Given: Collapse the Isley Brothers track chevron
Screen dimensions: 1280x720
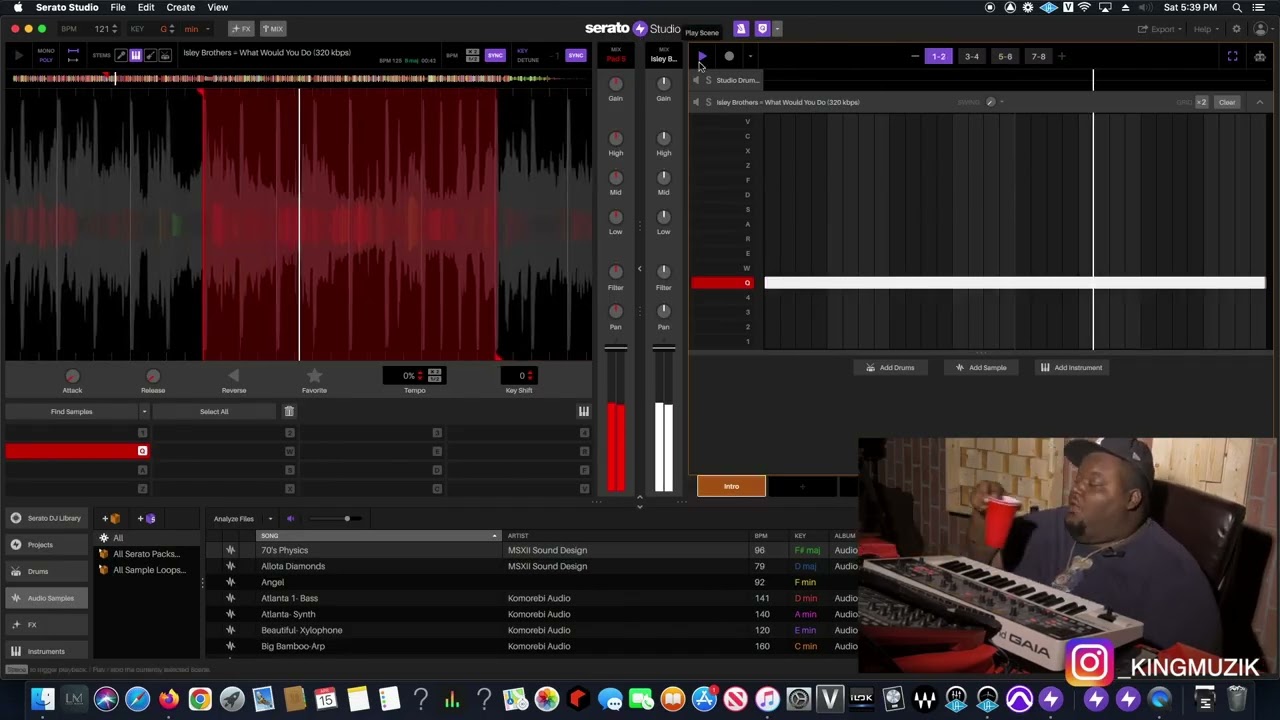Looking at the screenshot, I should pyautogui.click(x=1259, y=102).
